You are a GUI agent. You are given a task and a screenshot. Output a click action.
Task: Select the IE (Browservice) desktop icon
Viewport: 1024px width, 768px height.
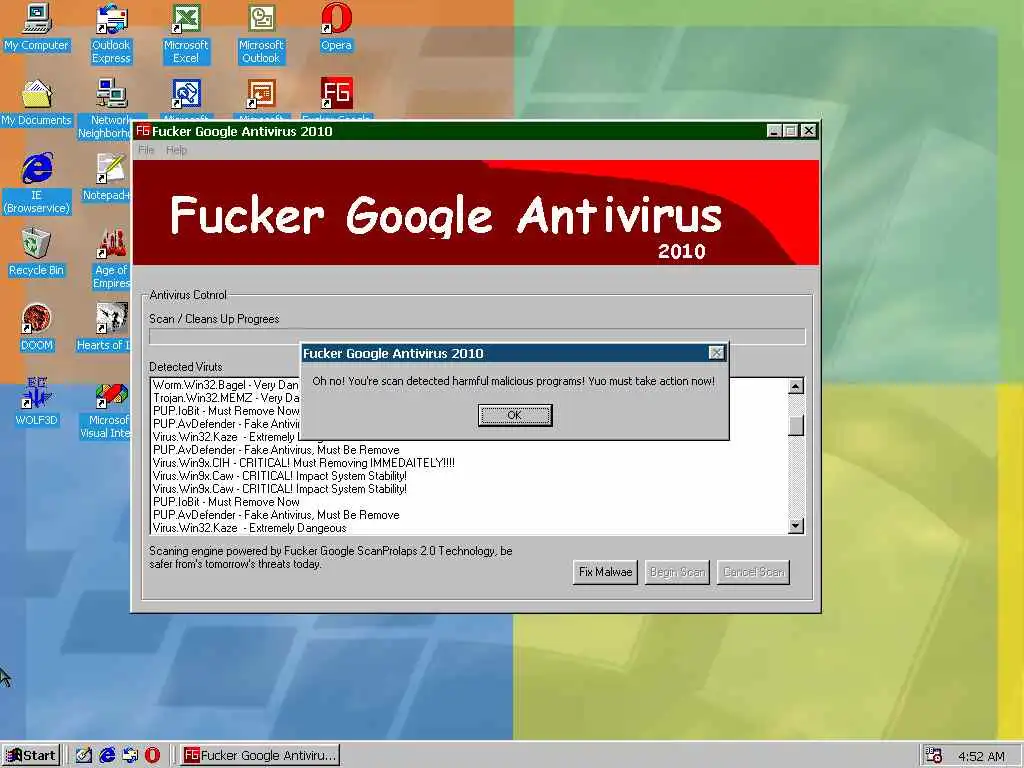37,184
